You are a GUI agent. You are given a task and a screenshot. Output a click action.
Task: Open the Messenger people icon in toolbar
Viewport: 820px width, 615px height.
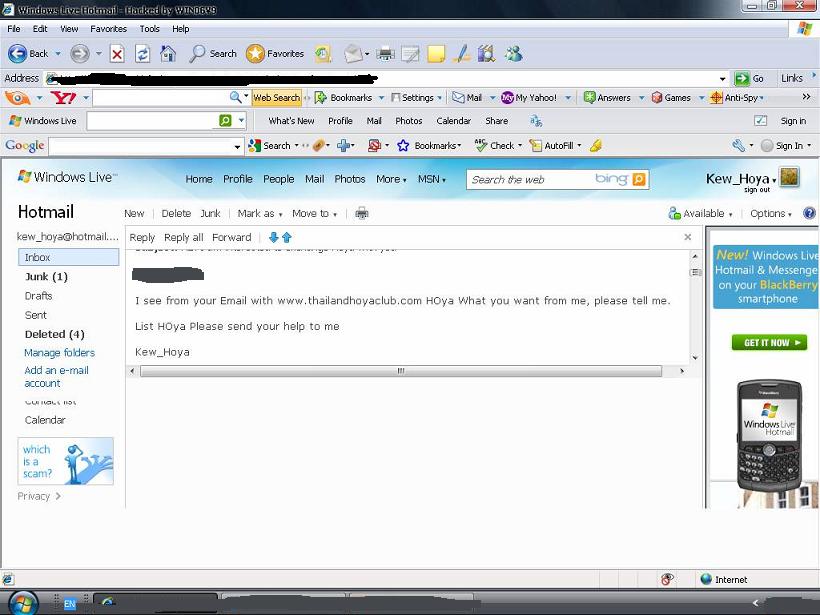(x=514, y=53)
